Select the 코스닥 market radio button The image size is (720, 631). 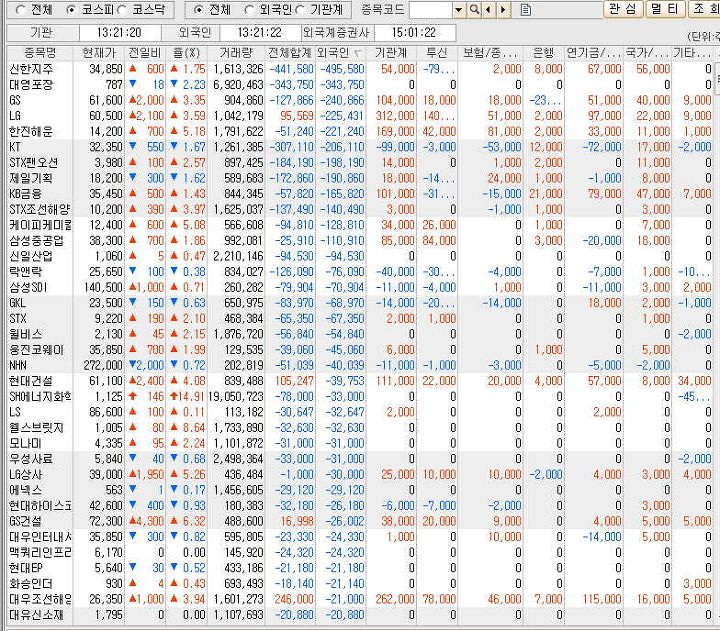(x=122, y=10)
